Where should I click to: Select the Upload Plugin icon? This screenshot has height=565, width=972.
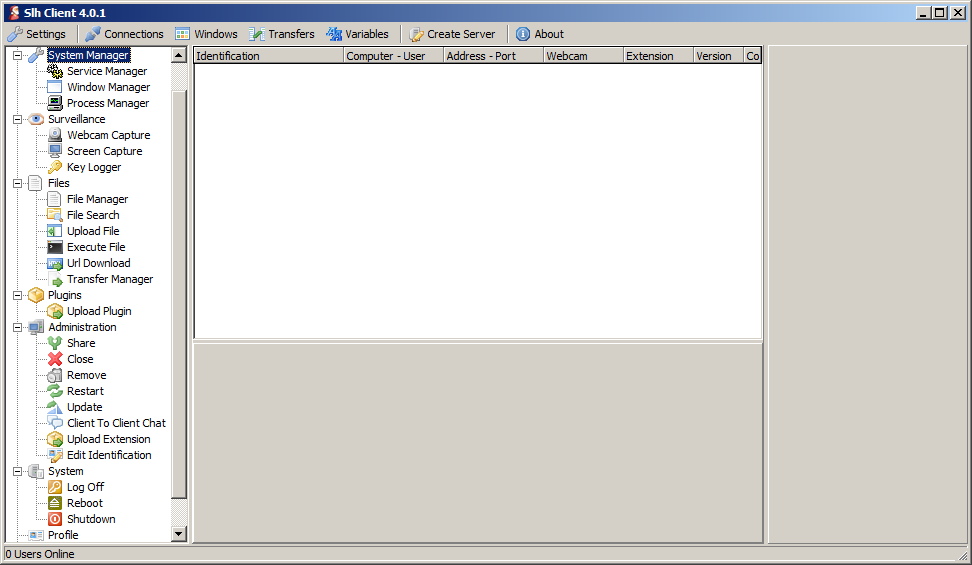pyautogui.click(x=55, y=311)
